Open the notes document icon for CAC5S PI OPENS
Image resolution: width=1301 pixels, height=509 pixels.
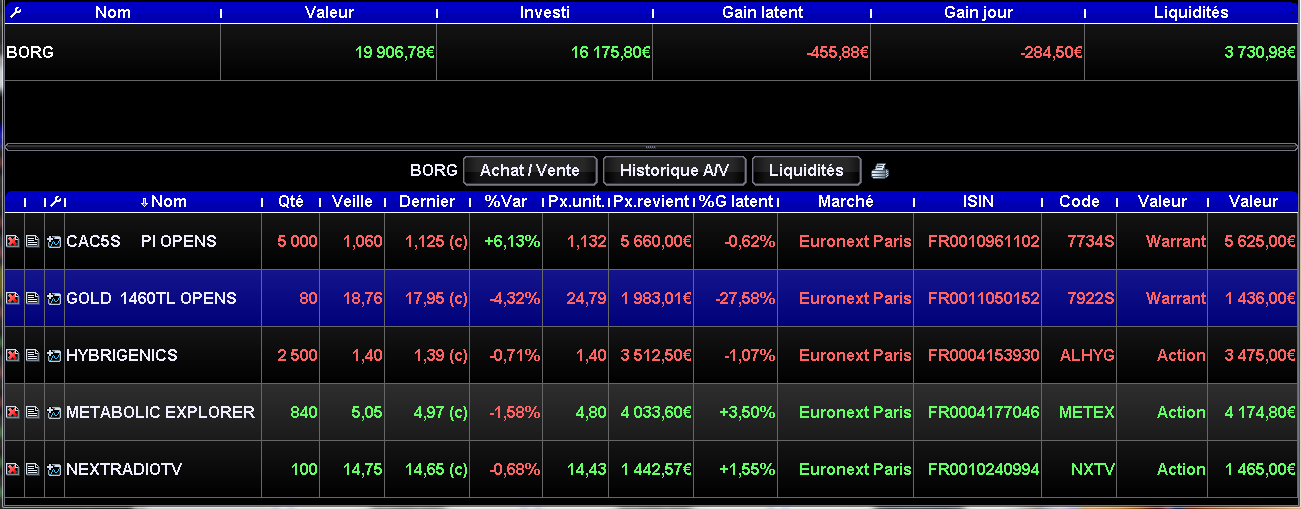pos(33,241)
